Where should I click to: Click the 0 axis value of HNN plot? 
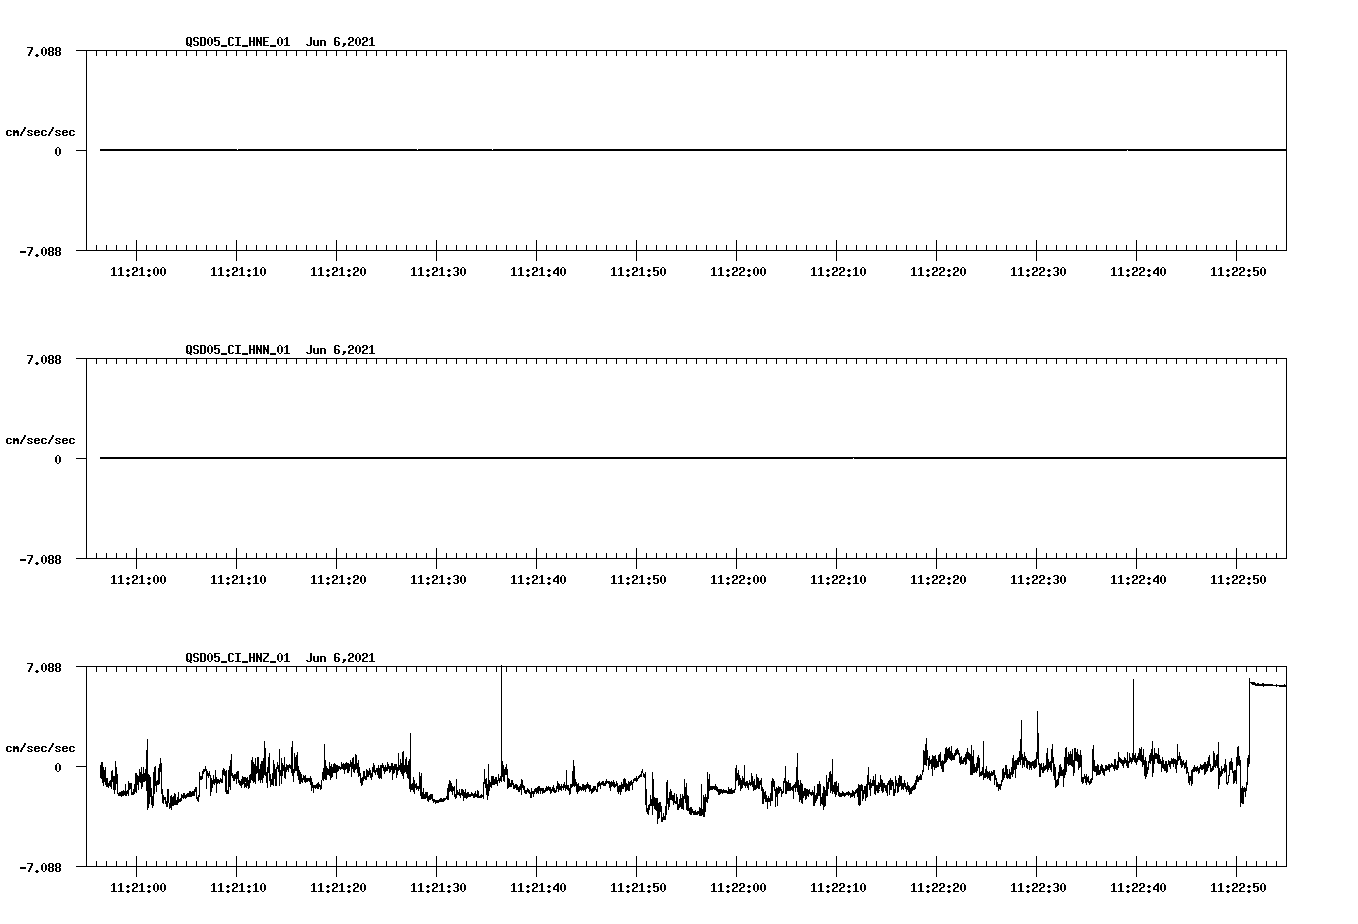(58, 460)
